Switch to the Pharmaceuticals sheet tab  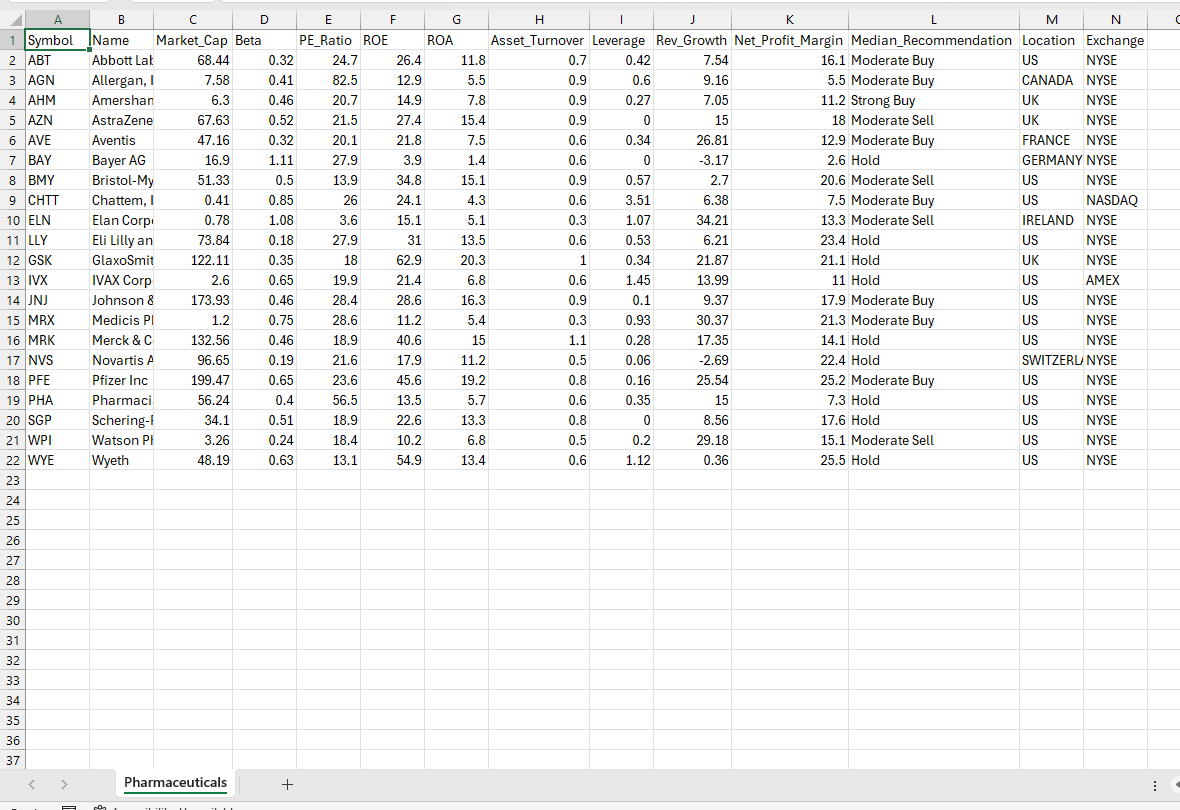pyautogui.click(x=175, y=783)
